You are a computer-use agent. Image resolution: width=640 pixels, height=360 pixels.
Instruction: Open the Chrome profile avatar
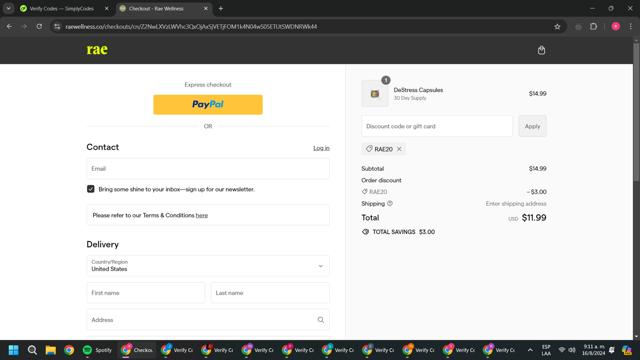(x=616, y=27)
